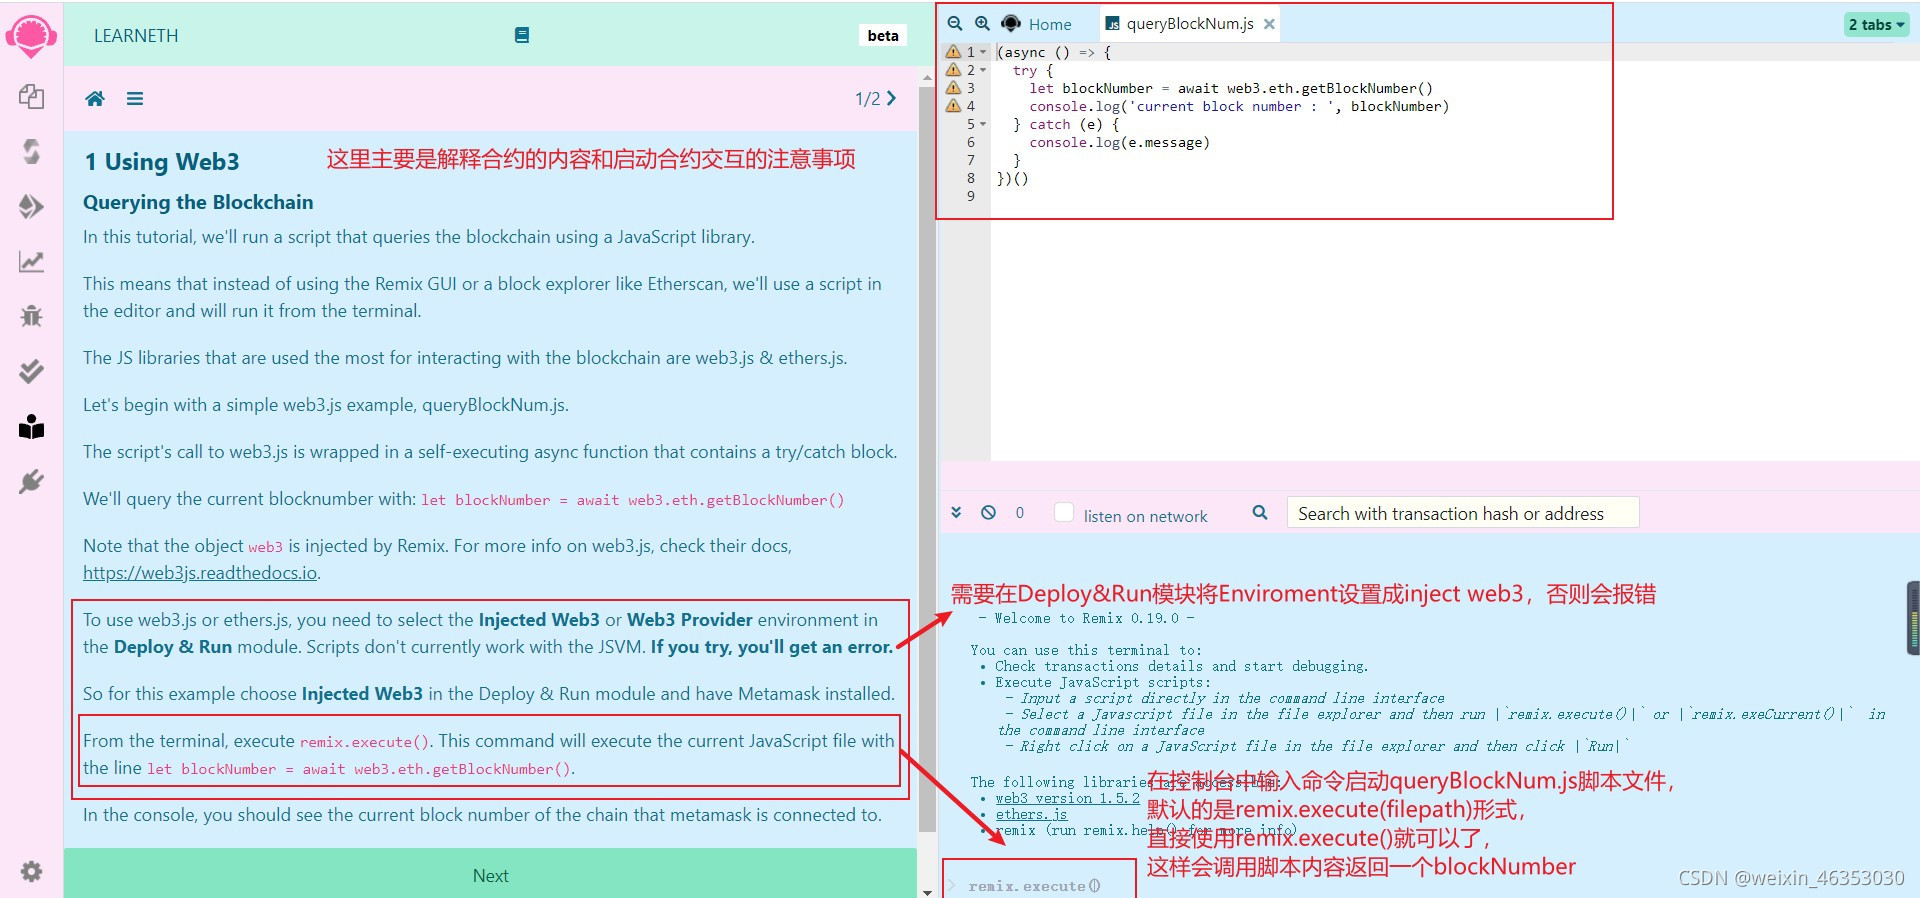Click the warning icon on line 4
The image size is (1920, 898).
[953, 106]
